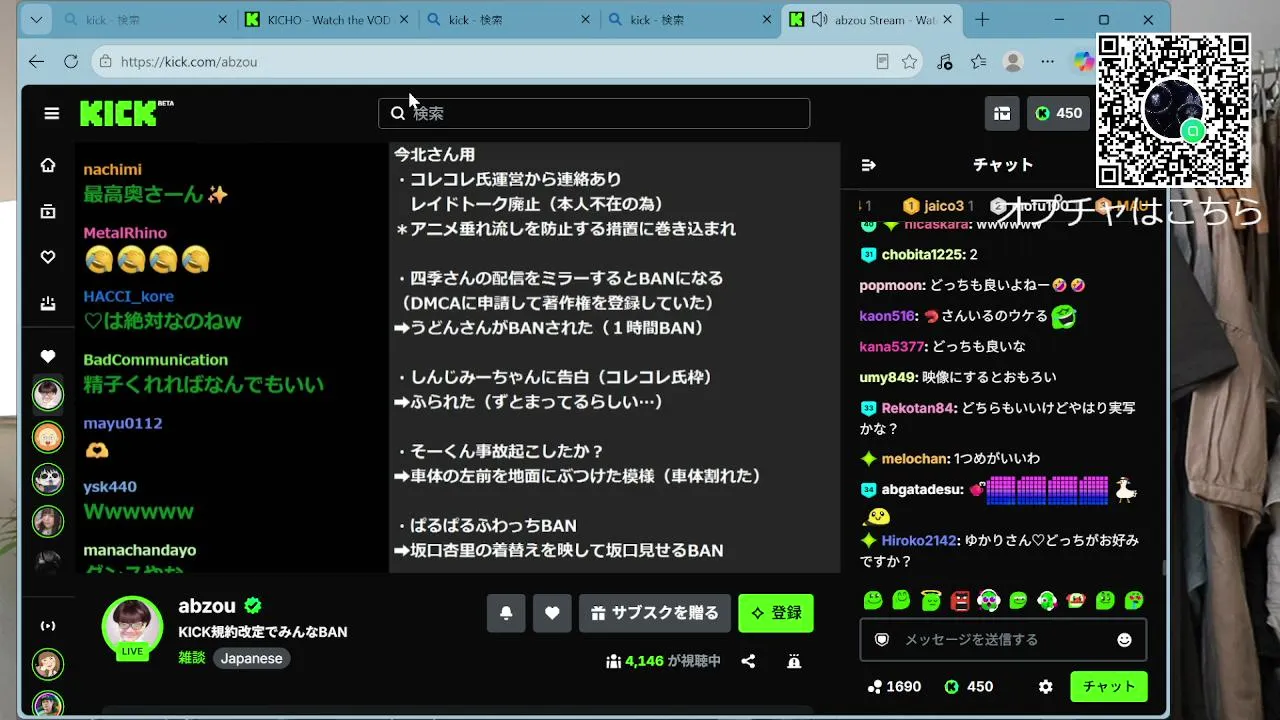Go back in the browser
1280x720 pixels.
(37, 61)
